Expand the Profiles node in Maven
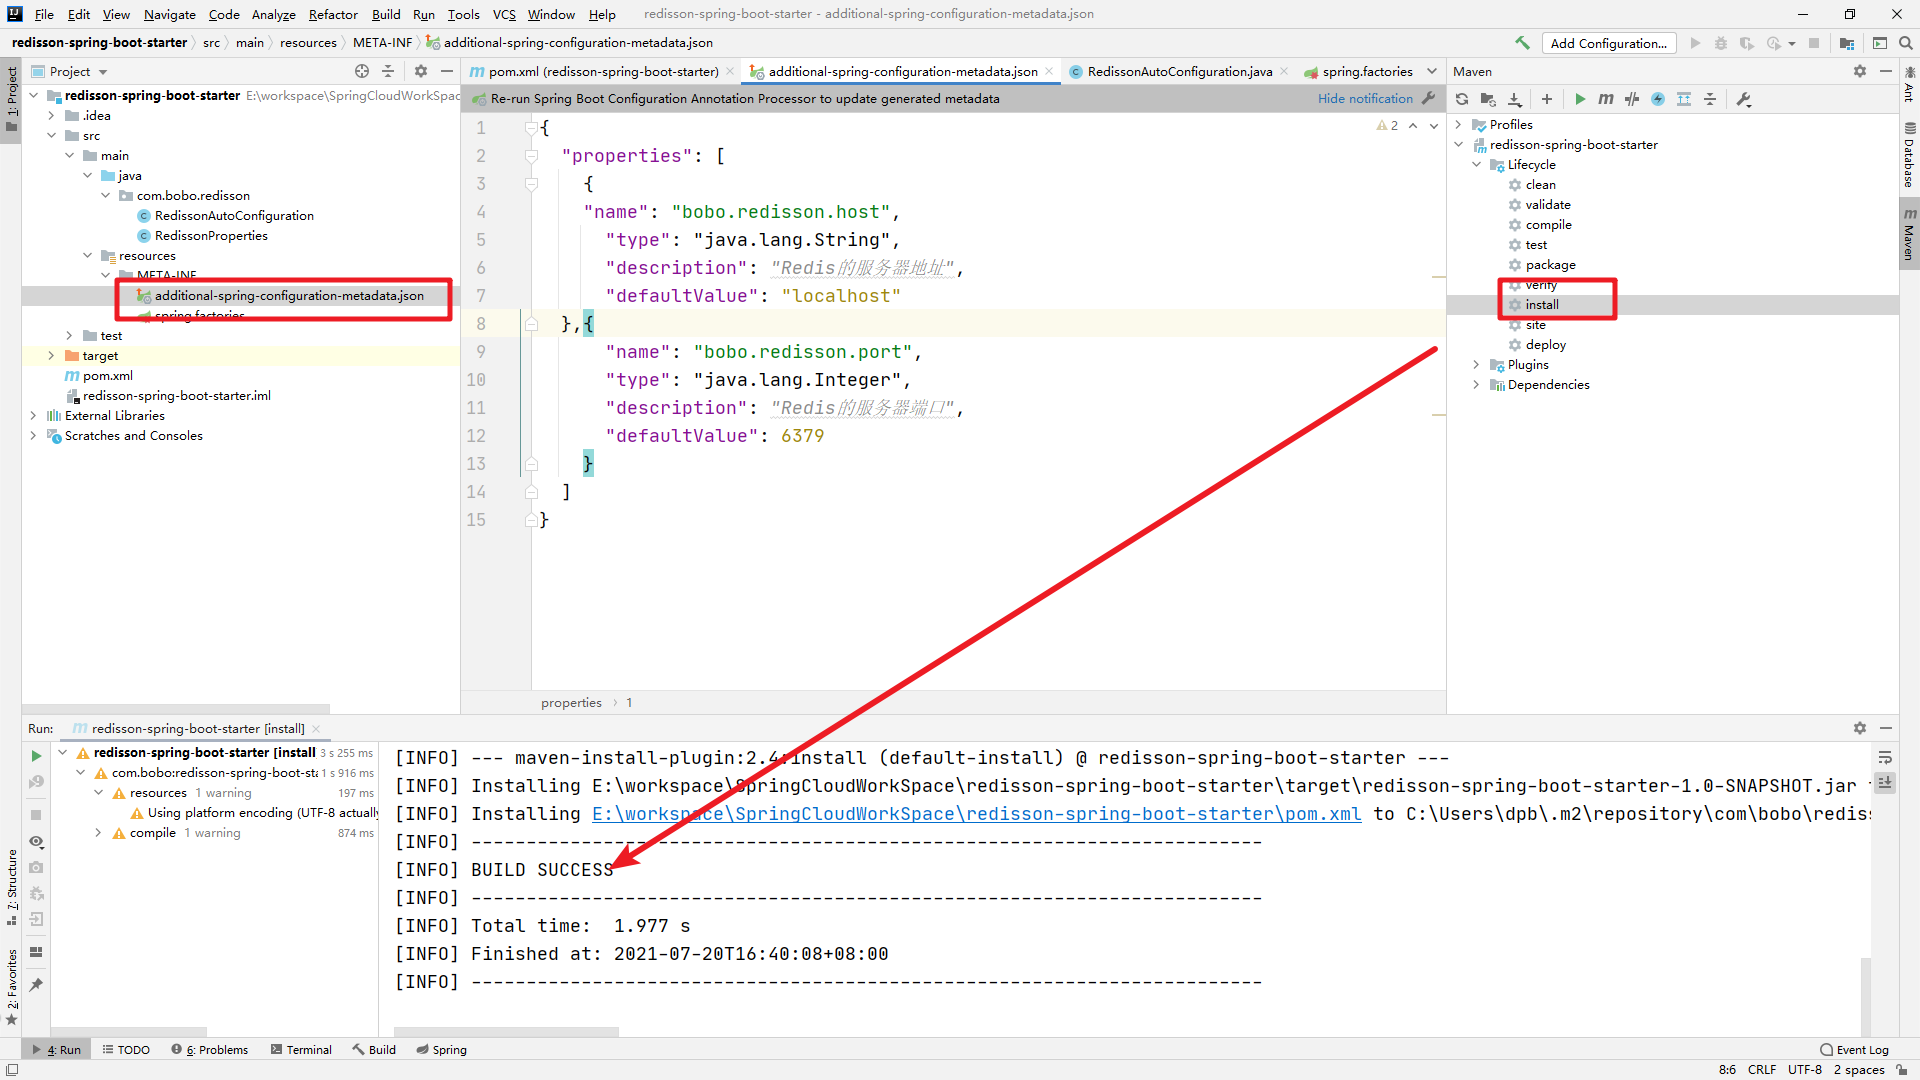 click(x=1459, y=125)
